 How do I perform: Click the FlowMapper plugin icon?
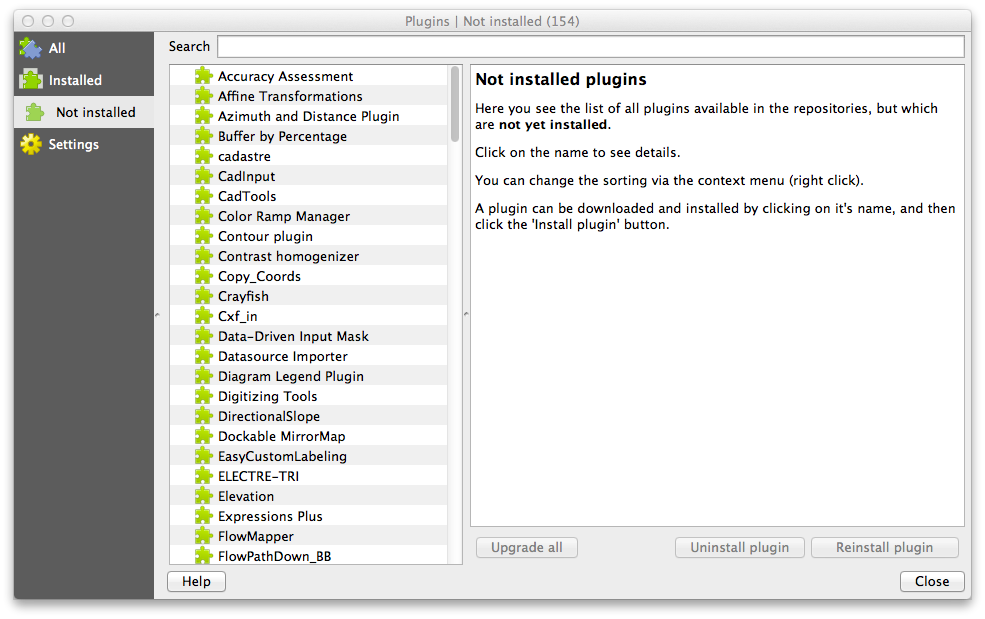click(204, 536)
